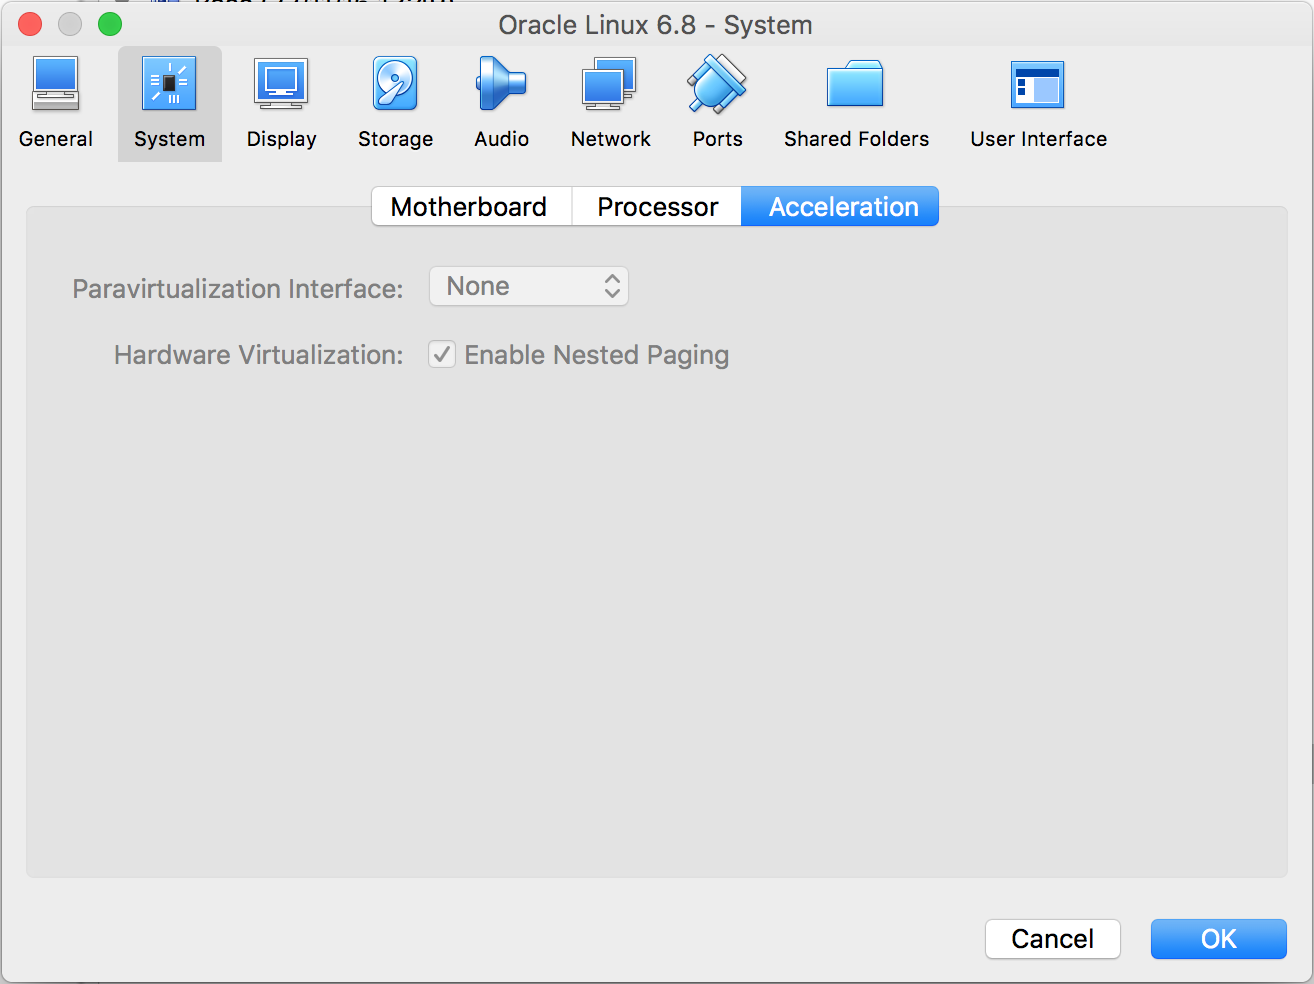Screen dimensions: 1314x984
Task: Select the System settings icon
Action: coord(169,100)
